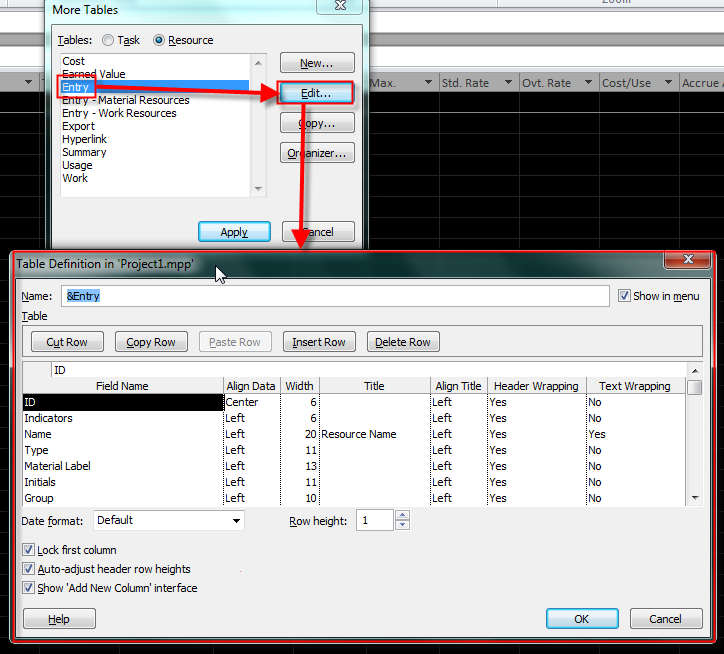Screen dimensions: 724x654
Task: Pick the Hyperlink table entry
Action: (x=84, y=139)
